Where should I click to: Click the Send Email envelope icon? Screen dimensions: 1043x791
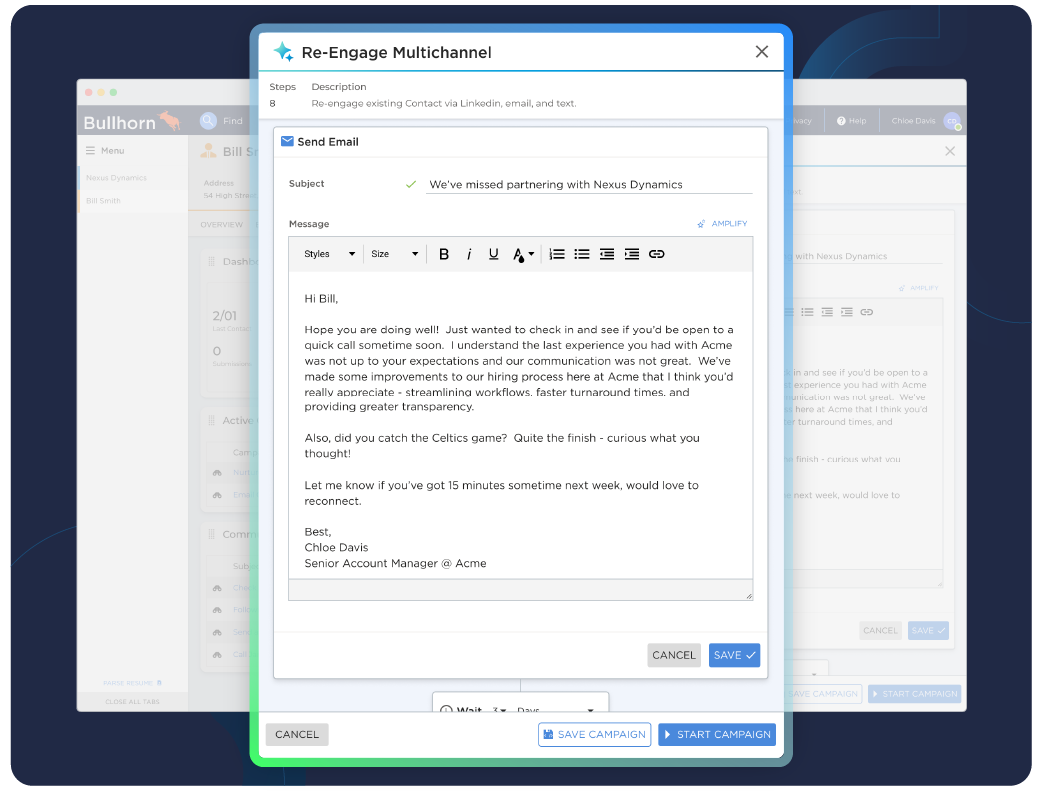coord(287,141)
